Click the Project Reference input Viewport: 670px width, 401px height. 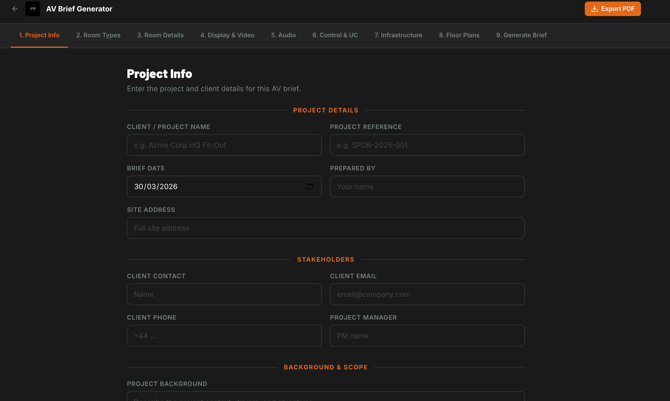click(x=427, y=145)
